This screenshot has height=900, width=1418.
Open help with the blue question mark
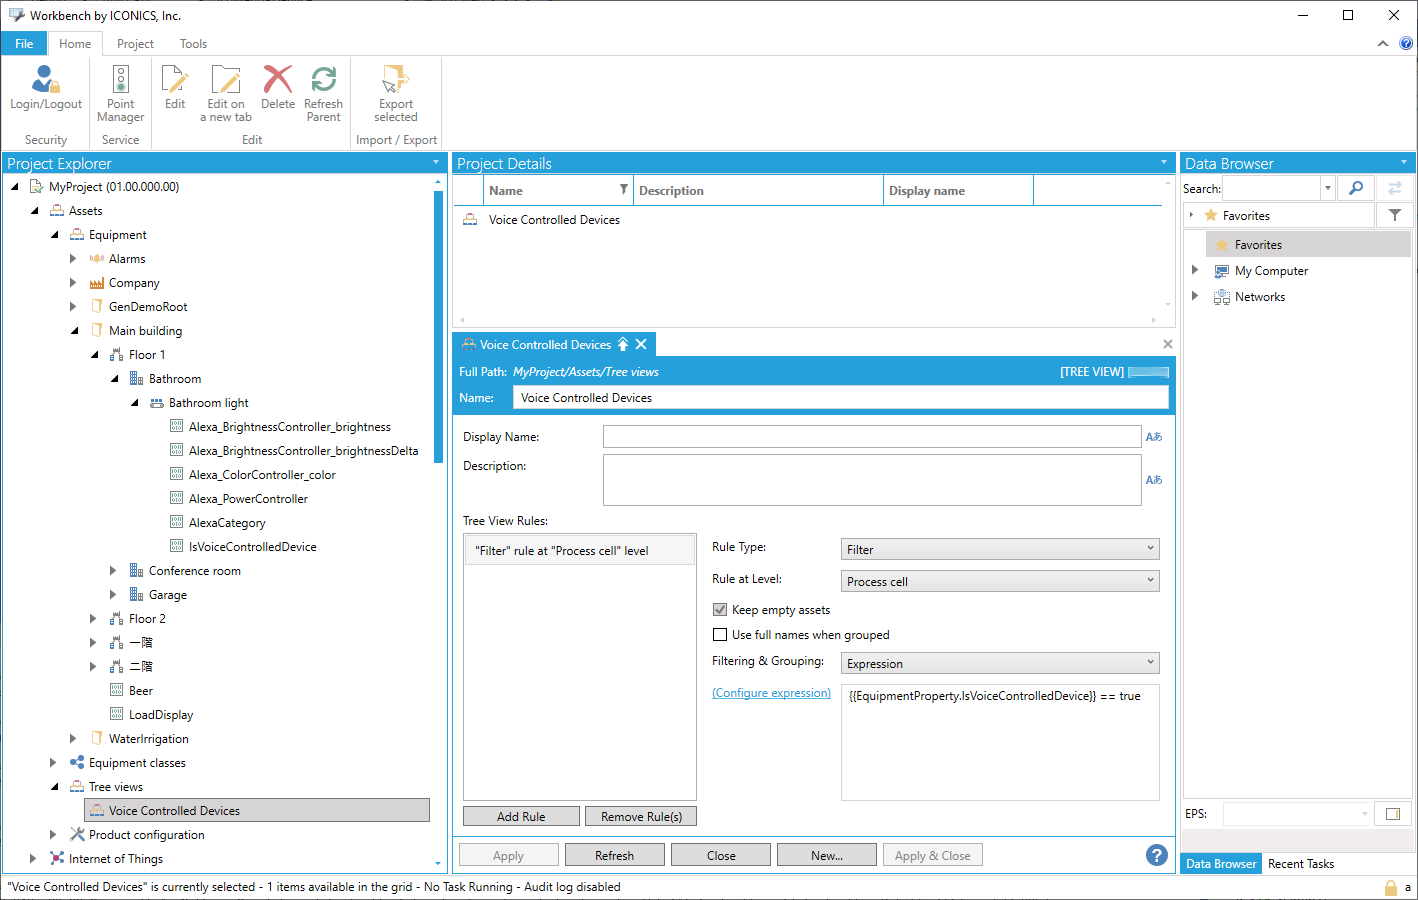pyautogui.click(x=1156, y=855)
